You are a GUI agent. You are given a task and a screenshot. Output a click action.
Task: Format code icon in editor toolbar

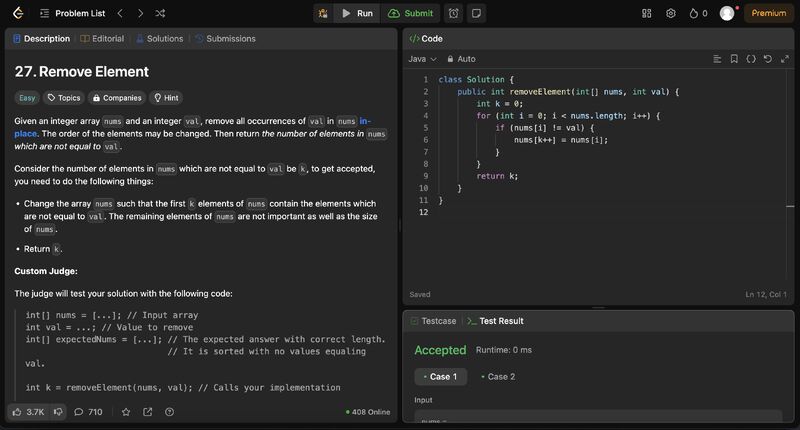click(717, 59)
